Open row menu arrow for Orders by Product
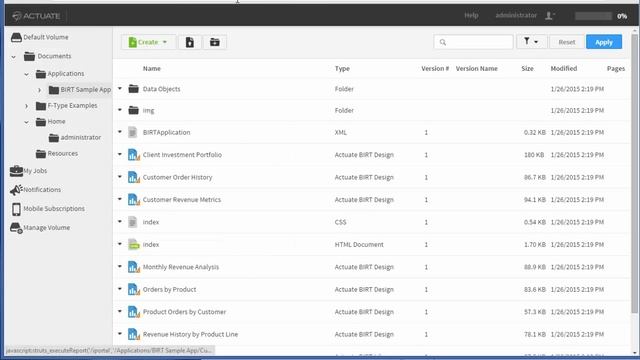The width and height of the screenshot is (640, 360). [x=120, y=289]
